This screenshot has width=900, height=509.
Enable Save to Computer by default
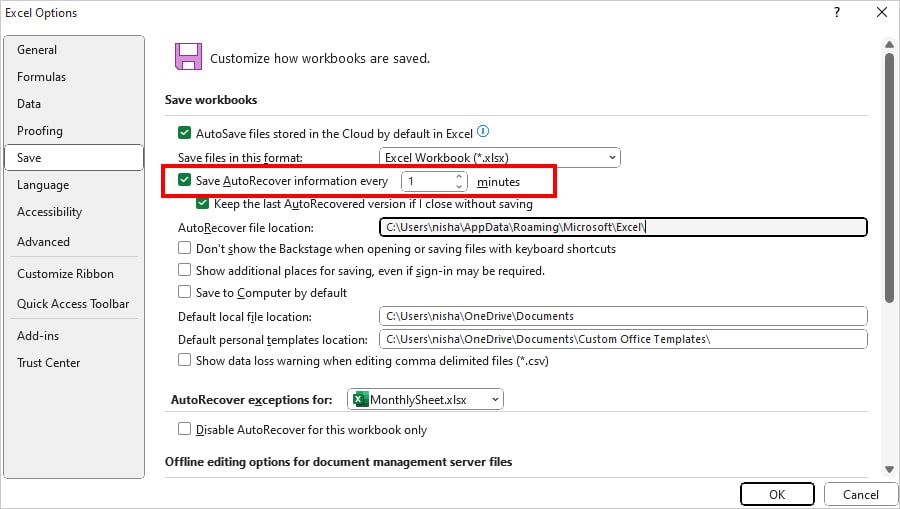184,292
